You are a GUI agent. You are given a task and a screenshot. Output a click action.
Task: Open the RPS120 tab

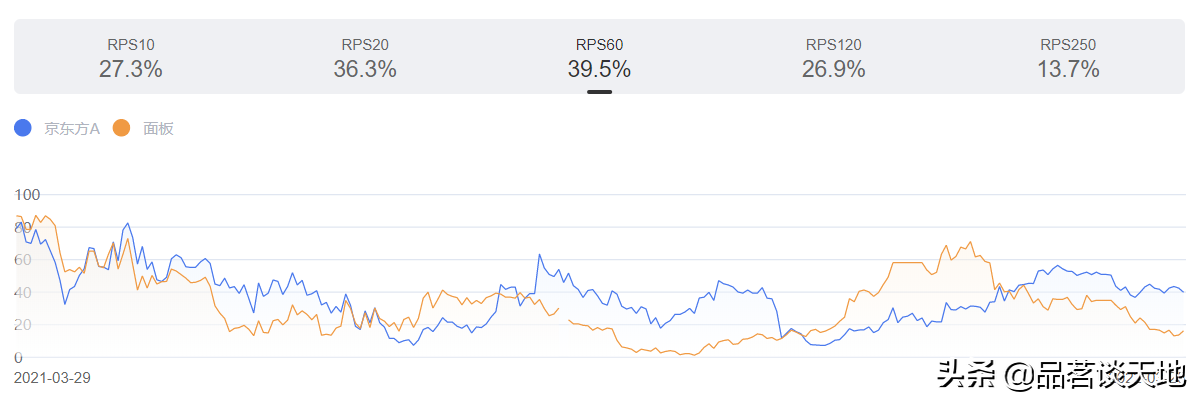coord(833,45)
